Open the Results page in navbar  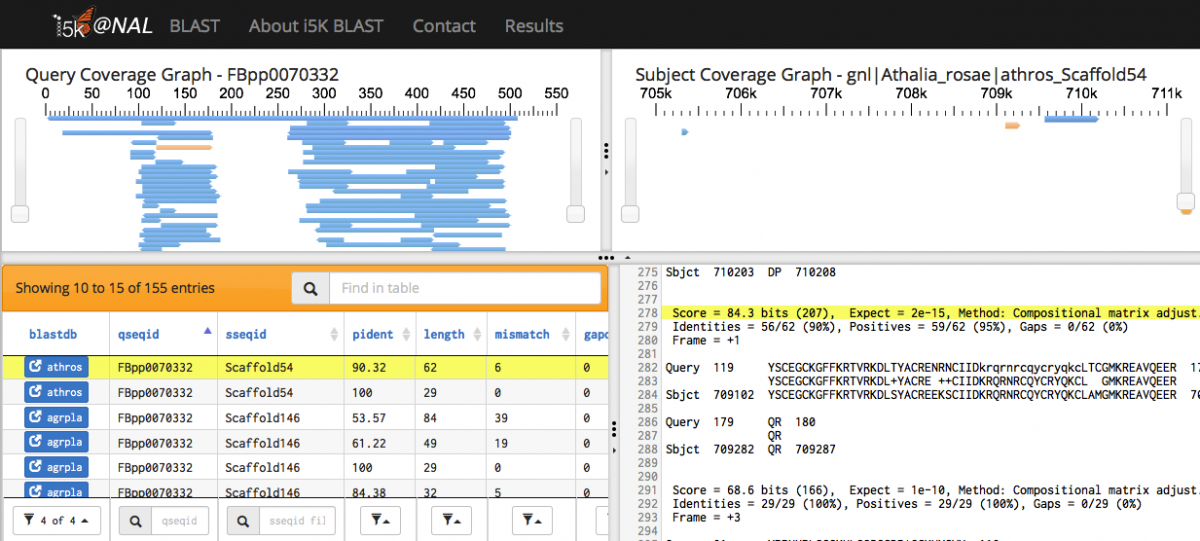[x=534, y=26]
